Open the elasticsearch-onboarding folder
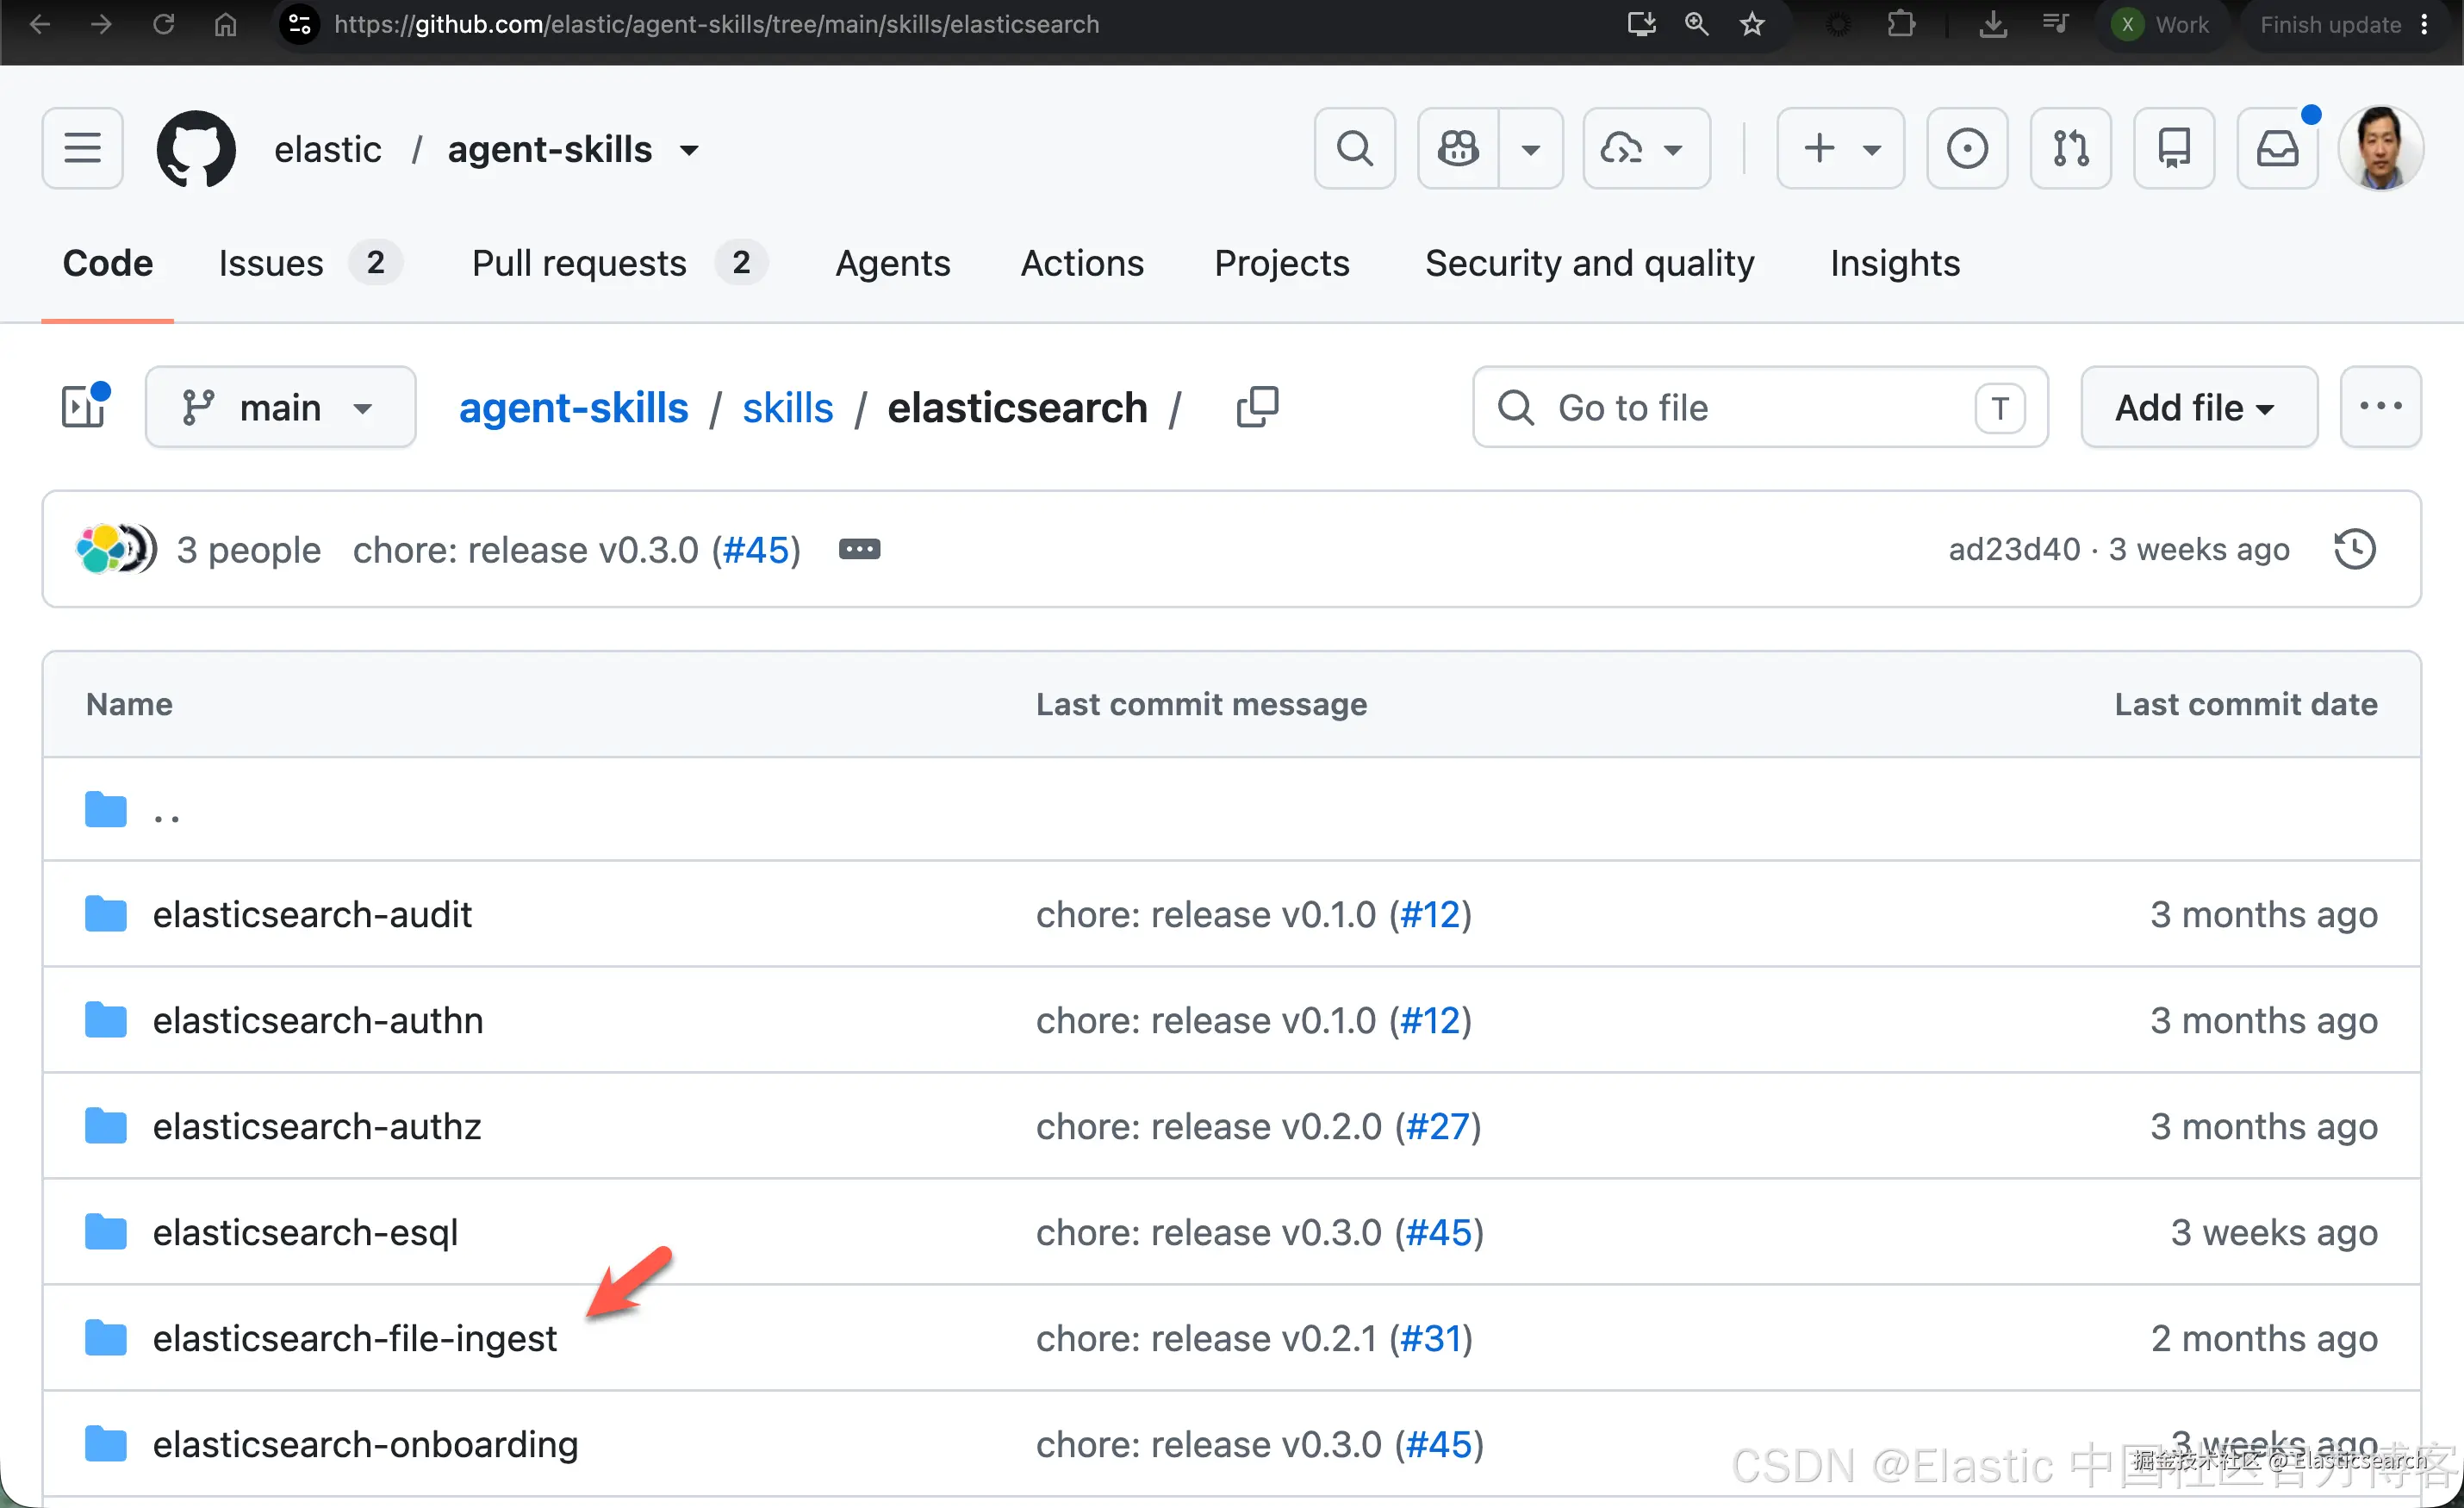 tap(366, 1444)
